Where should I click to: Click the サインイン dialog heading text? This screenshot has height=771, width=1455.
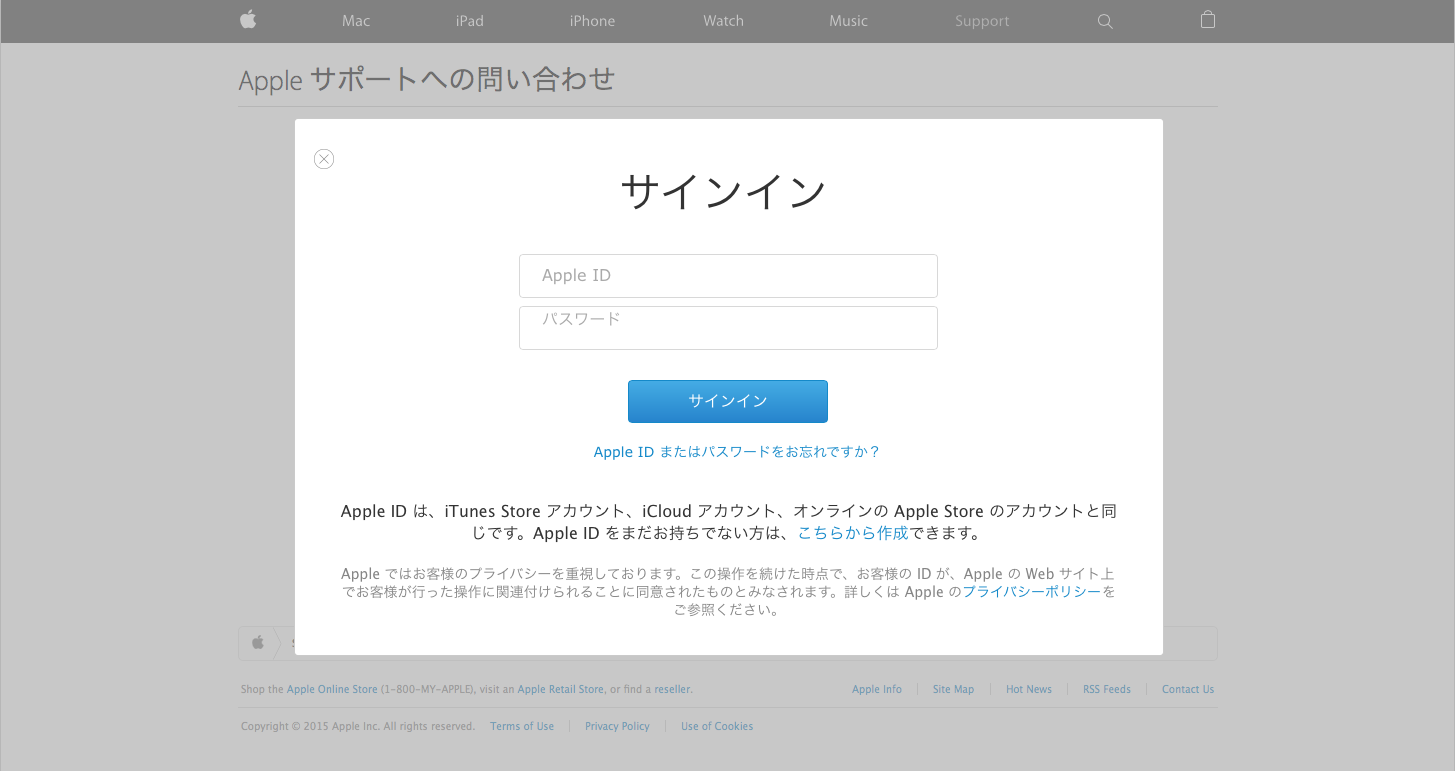point(724,192)
